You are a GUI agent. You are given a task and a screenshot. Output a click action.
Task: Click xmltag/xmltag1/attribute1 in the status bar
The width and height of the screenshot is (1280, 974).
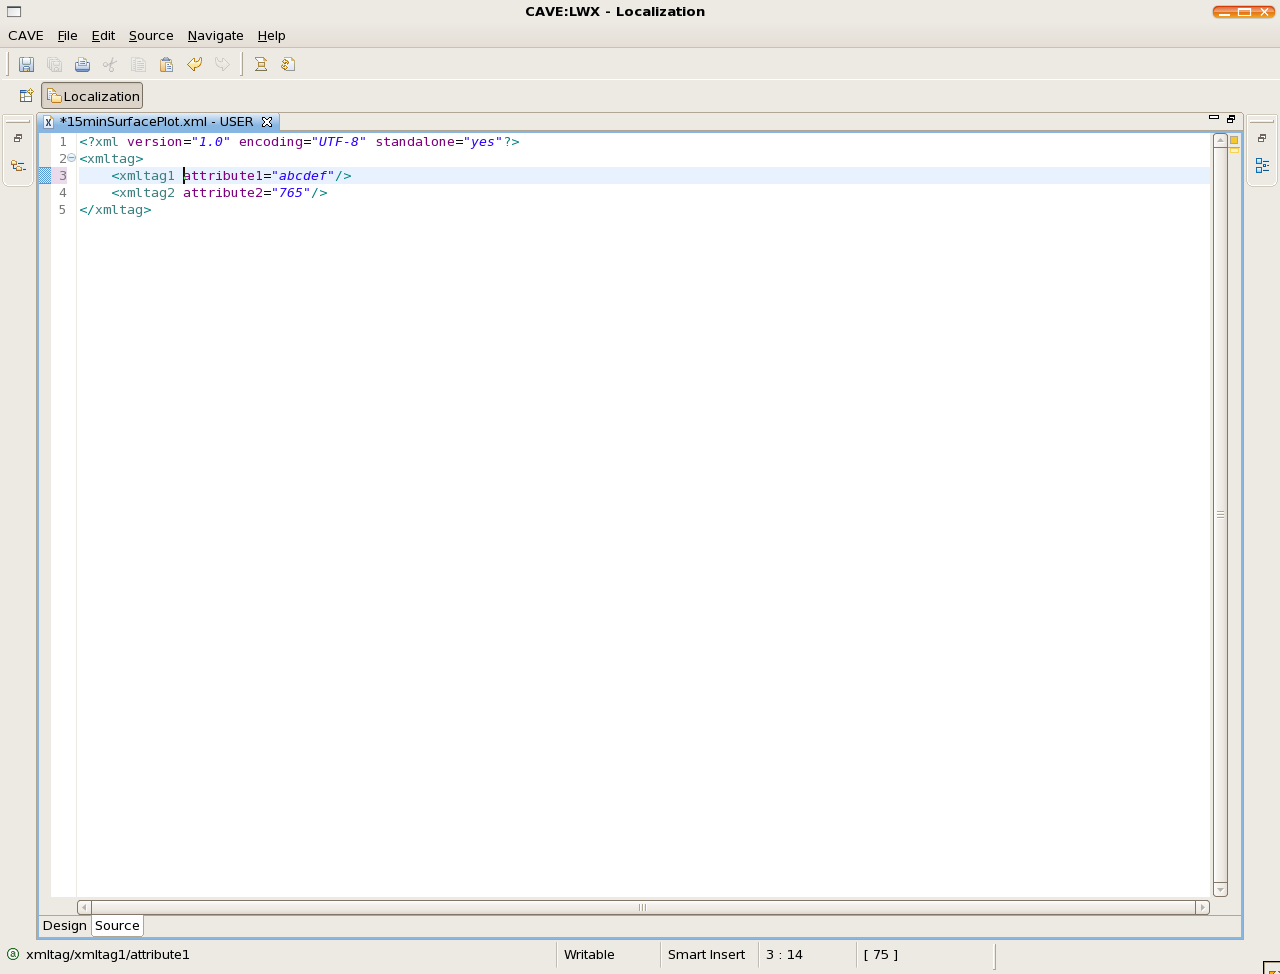pyautogui.click(x=108, y=955)
